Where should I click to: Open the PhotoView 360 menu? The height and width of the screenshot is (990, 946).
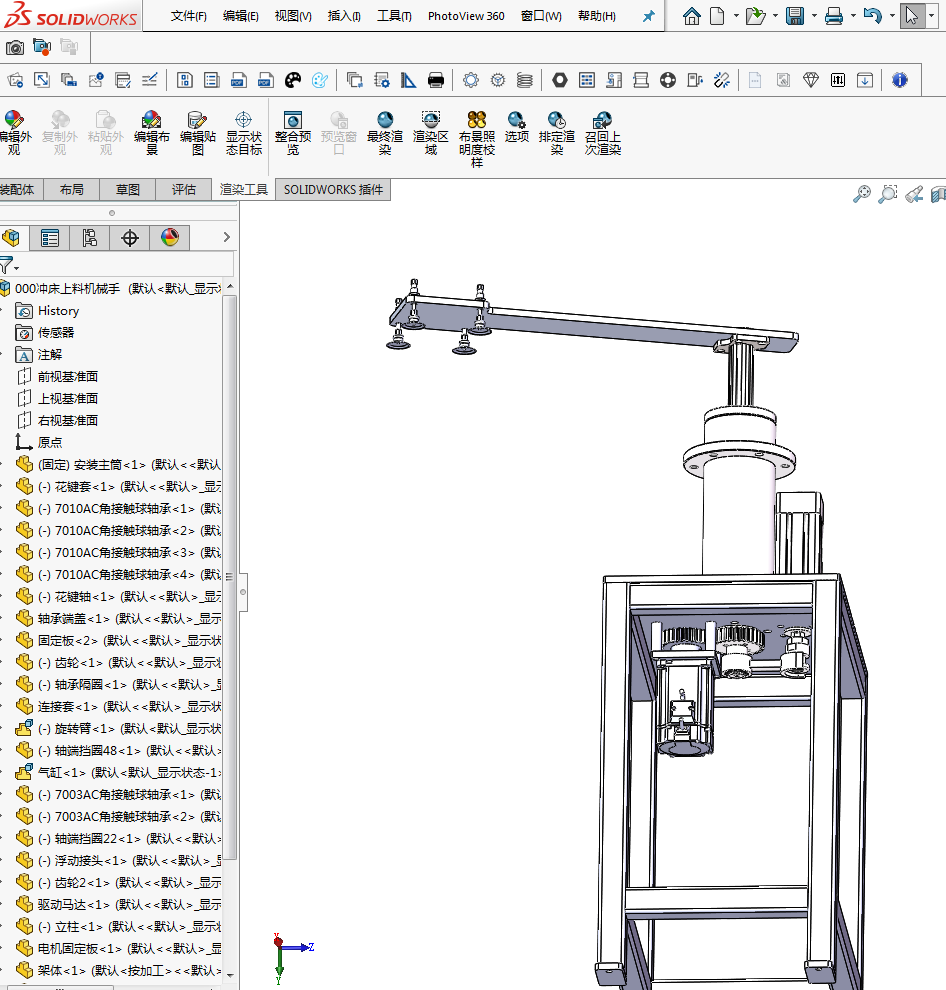[x=466, y=16]
